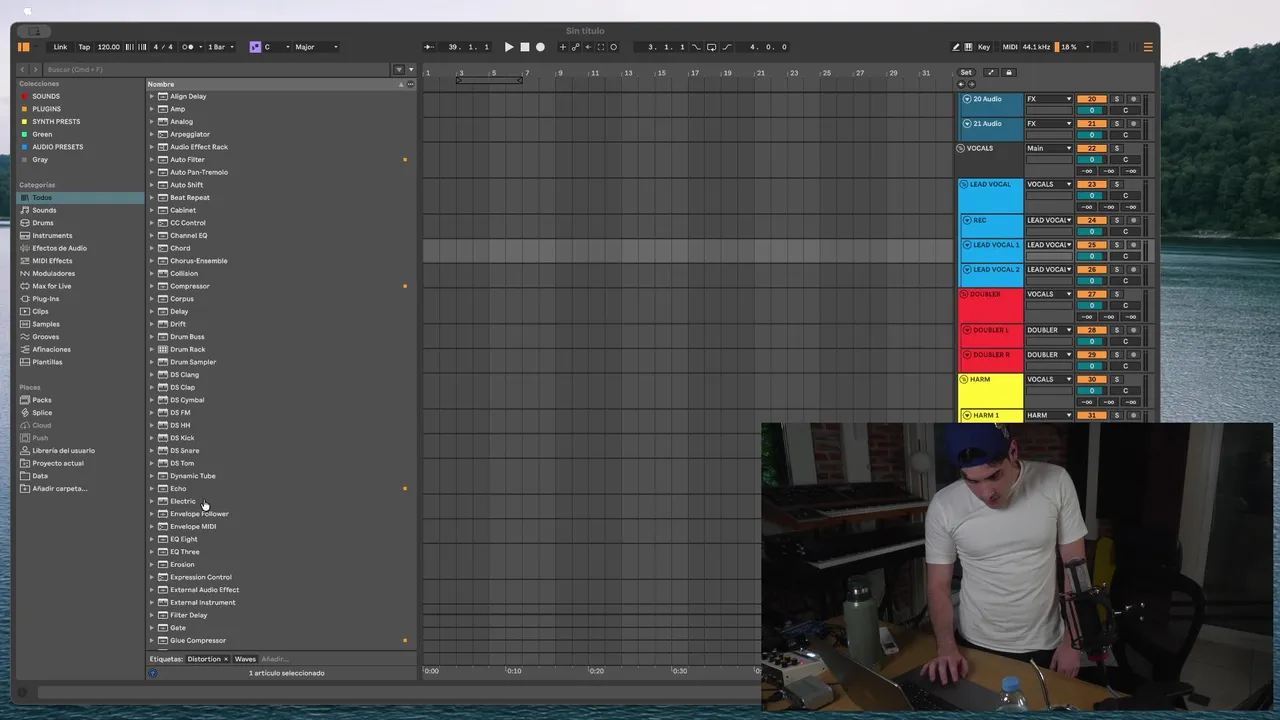Toggle track activator 23 on LEAD VOCAL
The height and width of the screenshot is (720, 1280).
pos(1092,184)
